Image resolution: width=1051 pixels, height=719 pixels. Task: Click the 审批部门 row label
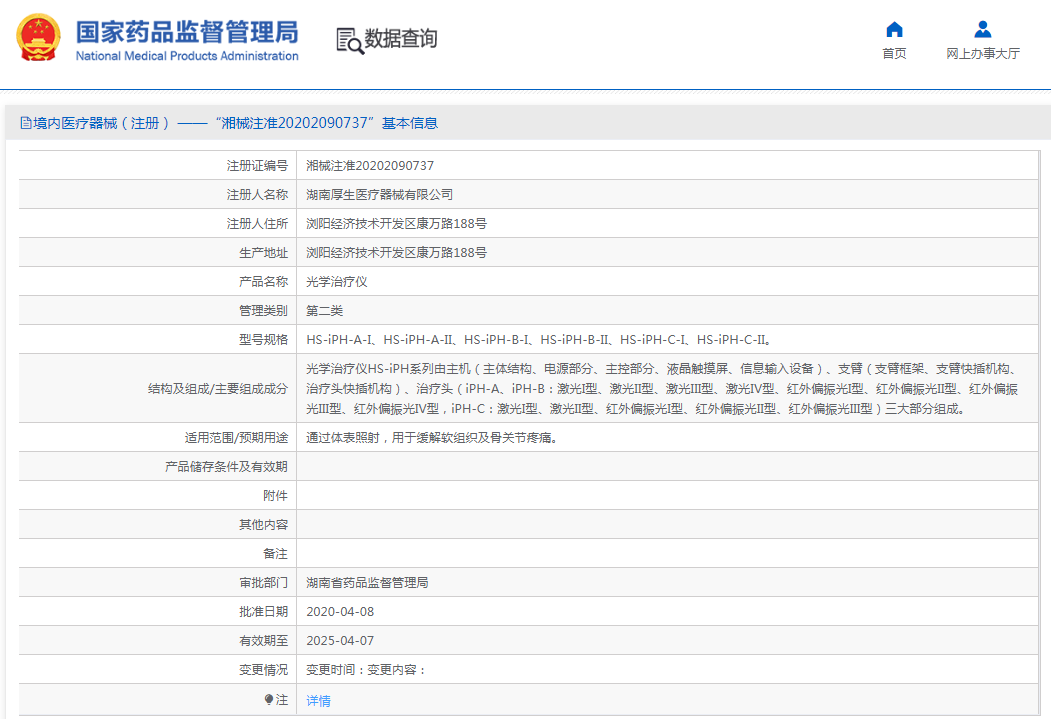point(263,583)
